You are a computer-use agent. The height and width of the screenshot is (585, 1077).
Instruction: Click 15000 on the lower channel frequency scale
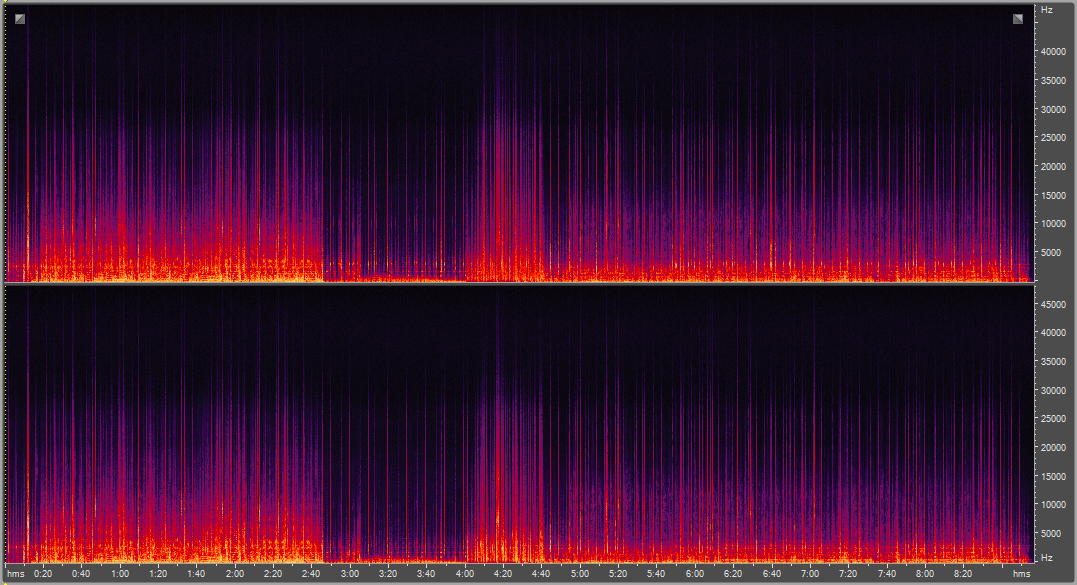1054,476
